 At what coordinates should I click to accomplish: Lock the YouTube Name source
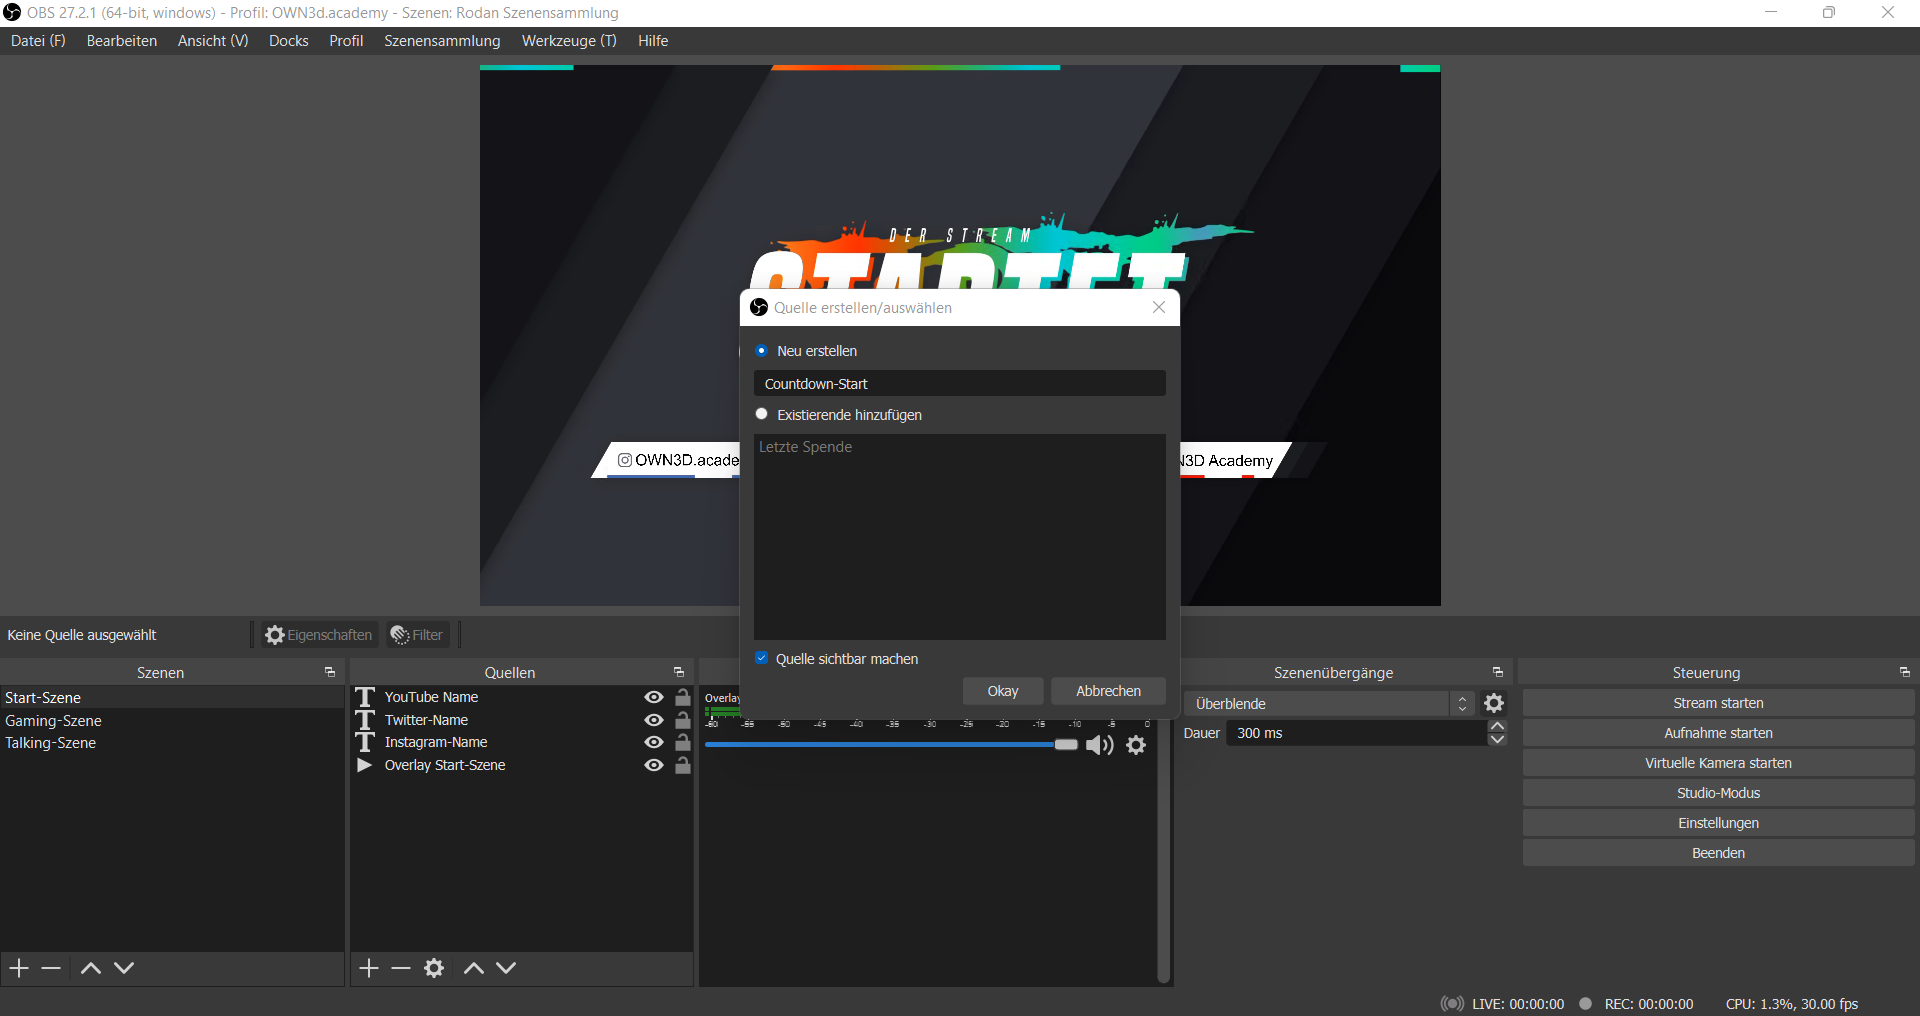click(x=683, y=697)
